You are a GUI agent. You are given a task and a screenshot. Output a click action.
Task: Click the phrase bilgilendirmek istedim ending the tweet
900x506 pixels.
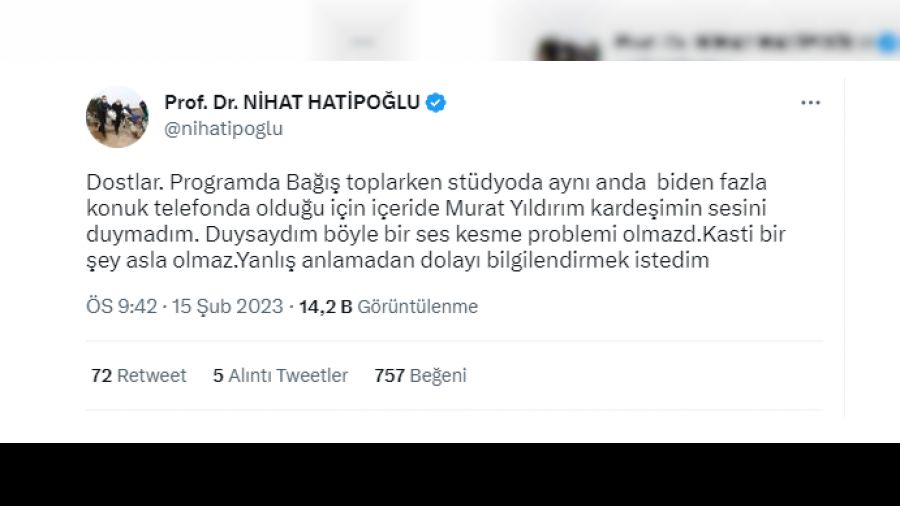pos(598,260)
